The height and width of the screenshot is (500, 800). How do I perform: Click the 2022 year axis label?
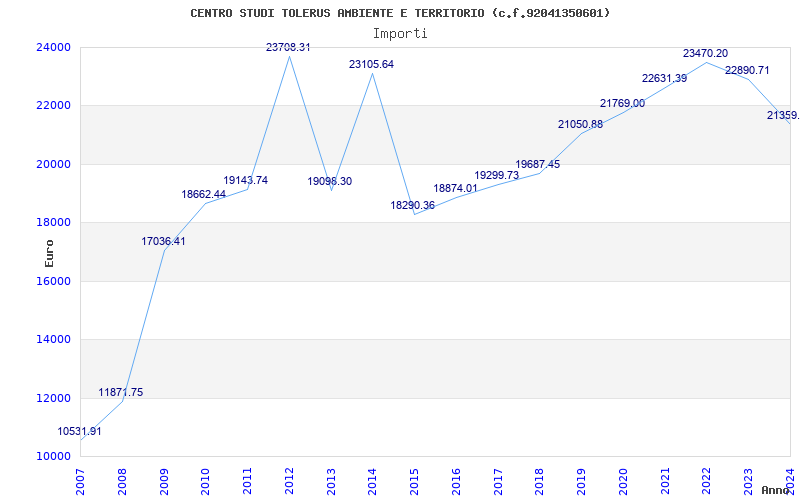pyautogui.click(x=707, y=482)
